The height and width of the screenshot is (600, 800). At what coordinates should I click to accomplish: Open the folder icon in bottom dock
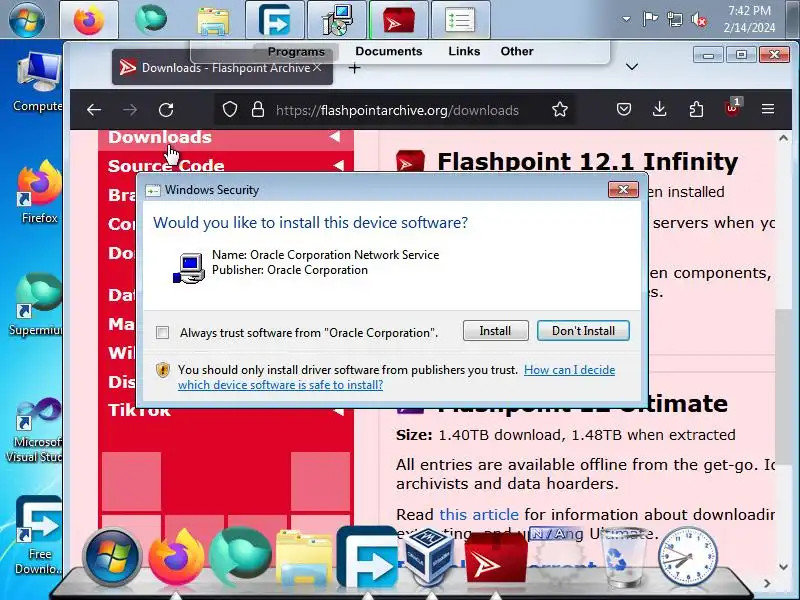(305, 558)
